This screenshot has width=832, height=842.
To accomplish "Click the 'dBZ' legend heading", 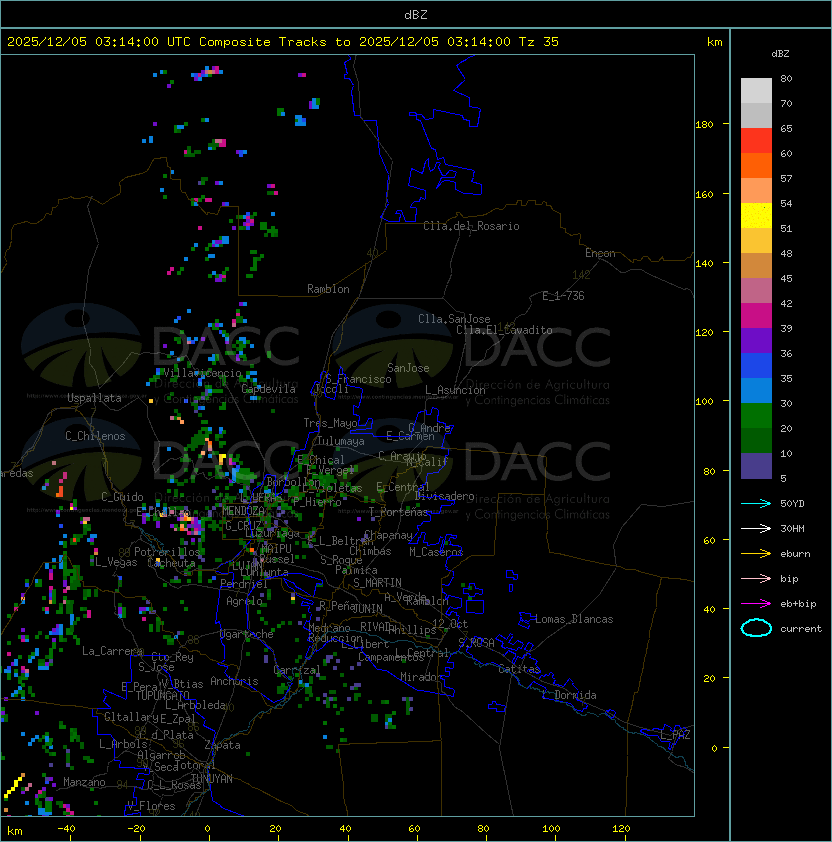I will tap(780, 54).
